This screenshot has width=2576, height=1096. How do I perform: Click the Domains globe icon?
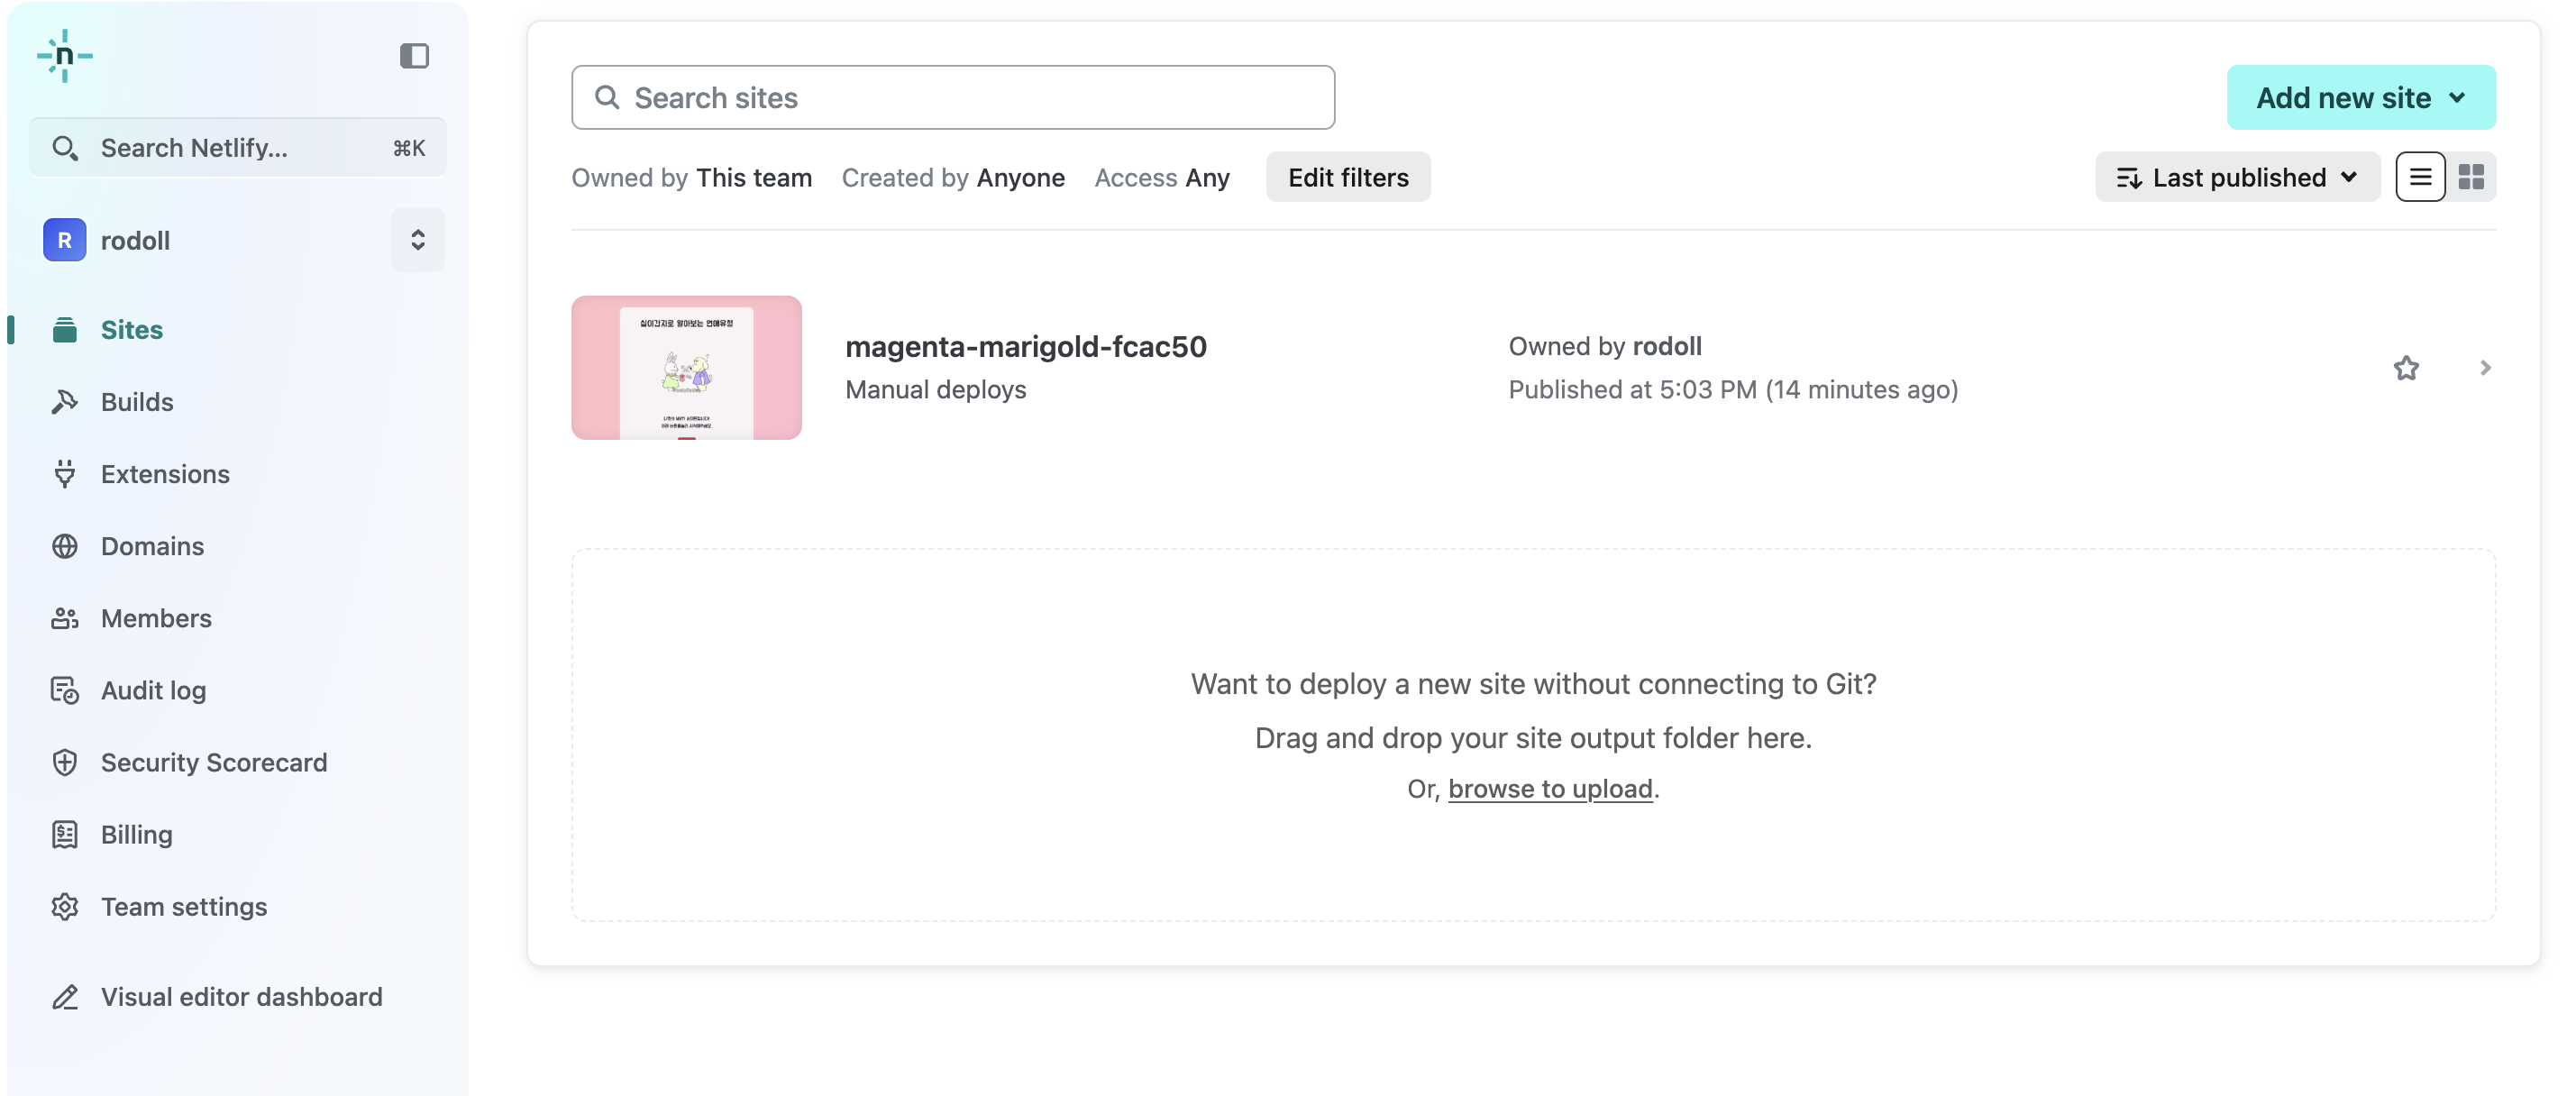pos(65,546)
